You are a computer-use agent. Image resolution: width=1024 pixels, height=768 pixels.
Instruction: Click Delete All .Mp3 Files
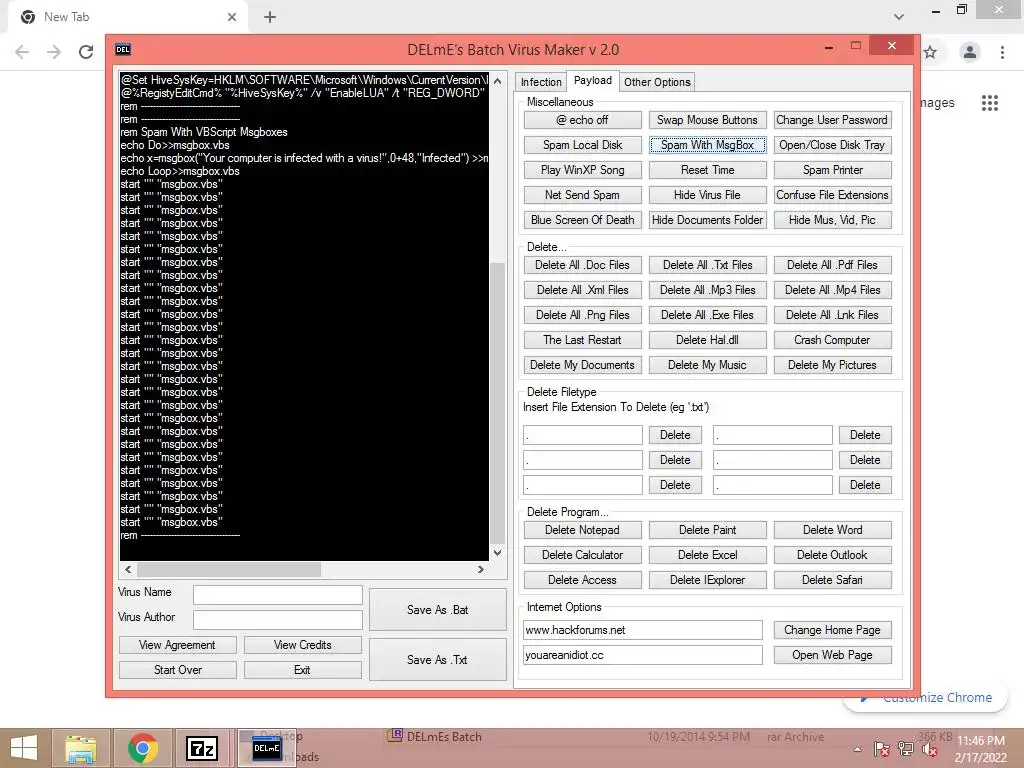[707, 290]
